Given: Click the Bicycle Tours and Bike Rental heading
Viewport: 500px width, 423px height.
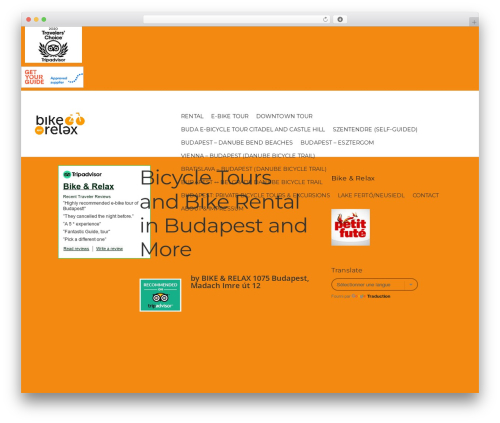Looking at the screenshot, I should point(224,213).
